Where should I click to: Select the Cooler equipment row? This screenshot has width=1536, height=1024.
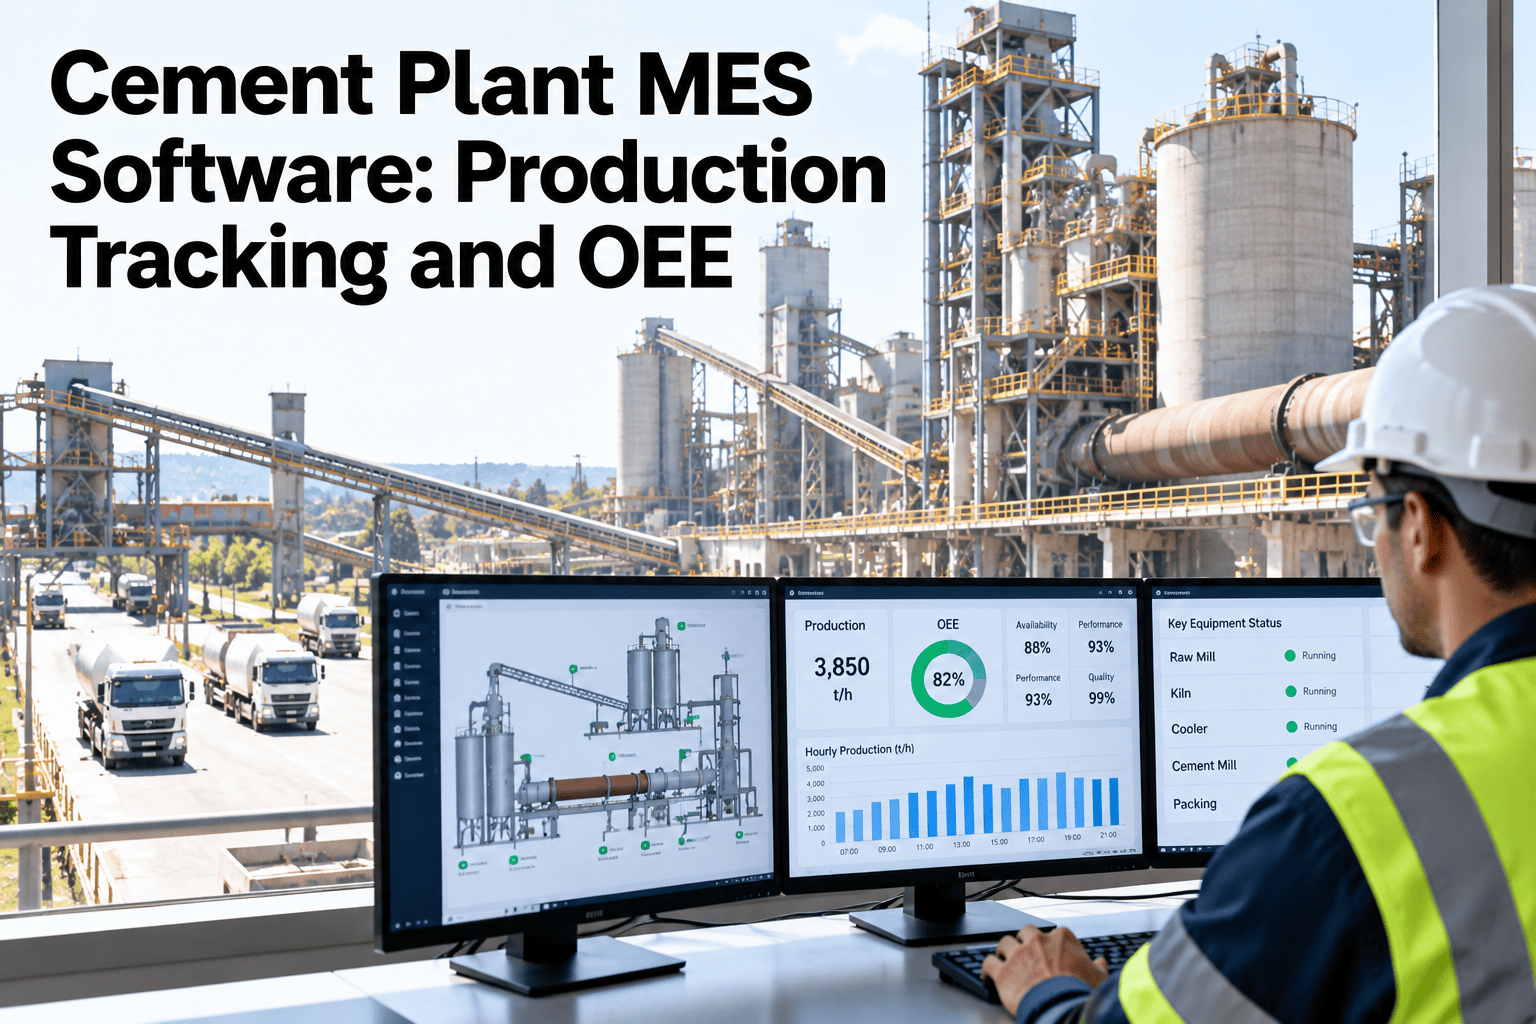pyautogui.click(x=1263, y=728)
